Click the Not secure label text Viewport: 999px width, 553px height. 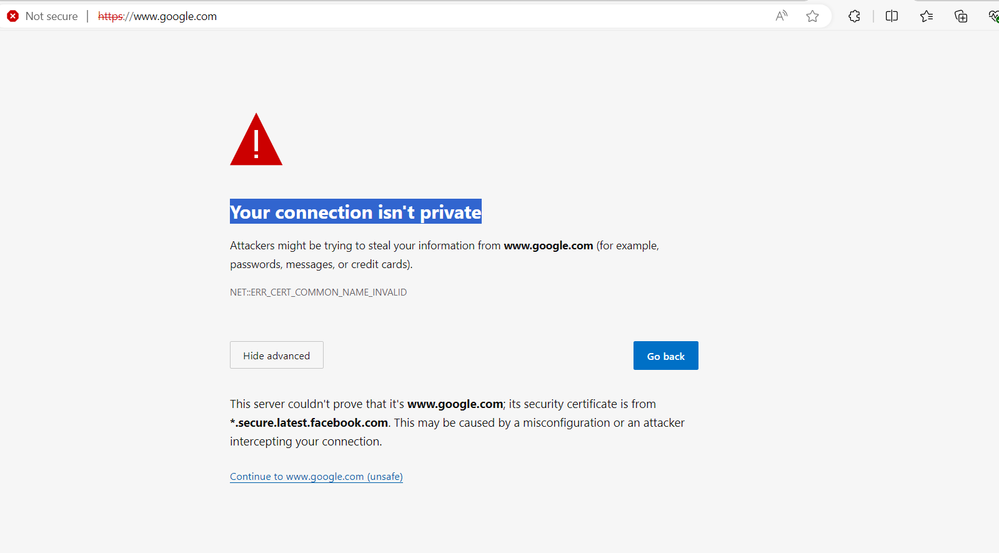51,16
